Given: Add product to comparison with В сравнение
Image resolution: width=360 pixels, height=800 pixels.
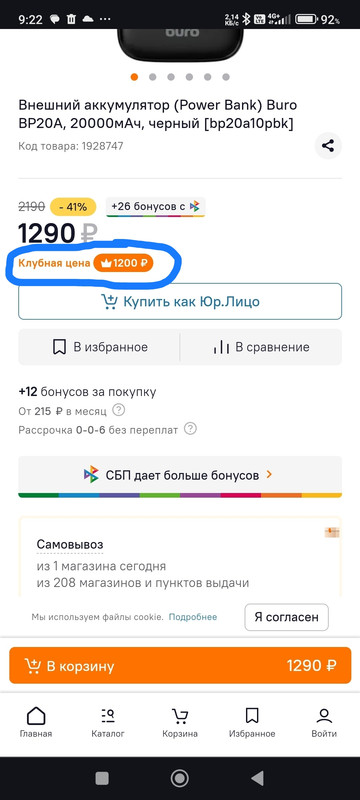Looking at the screenshot, I should [x=261, y=347].
